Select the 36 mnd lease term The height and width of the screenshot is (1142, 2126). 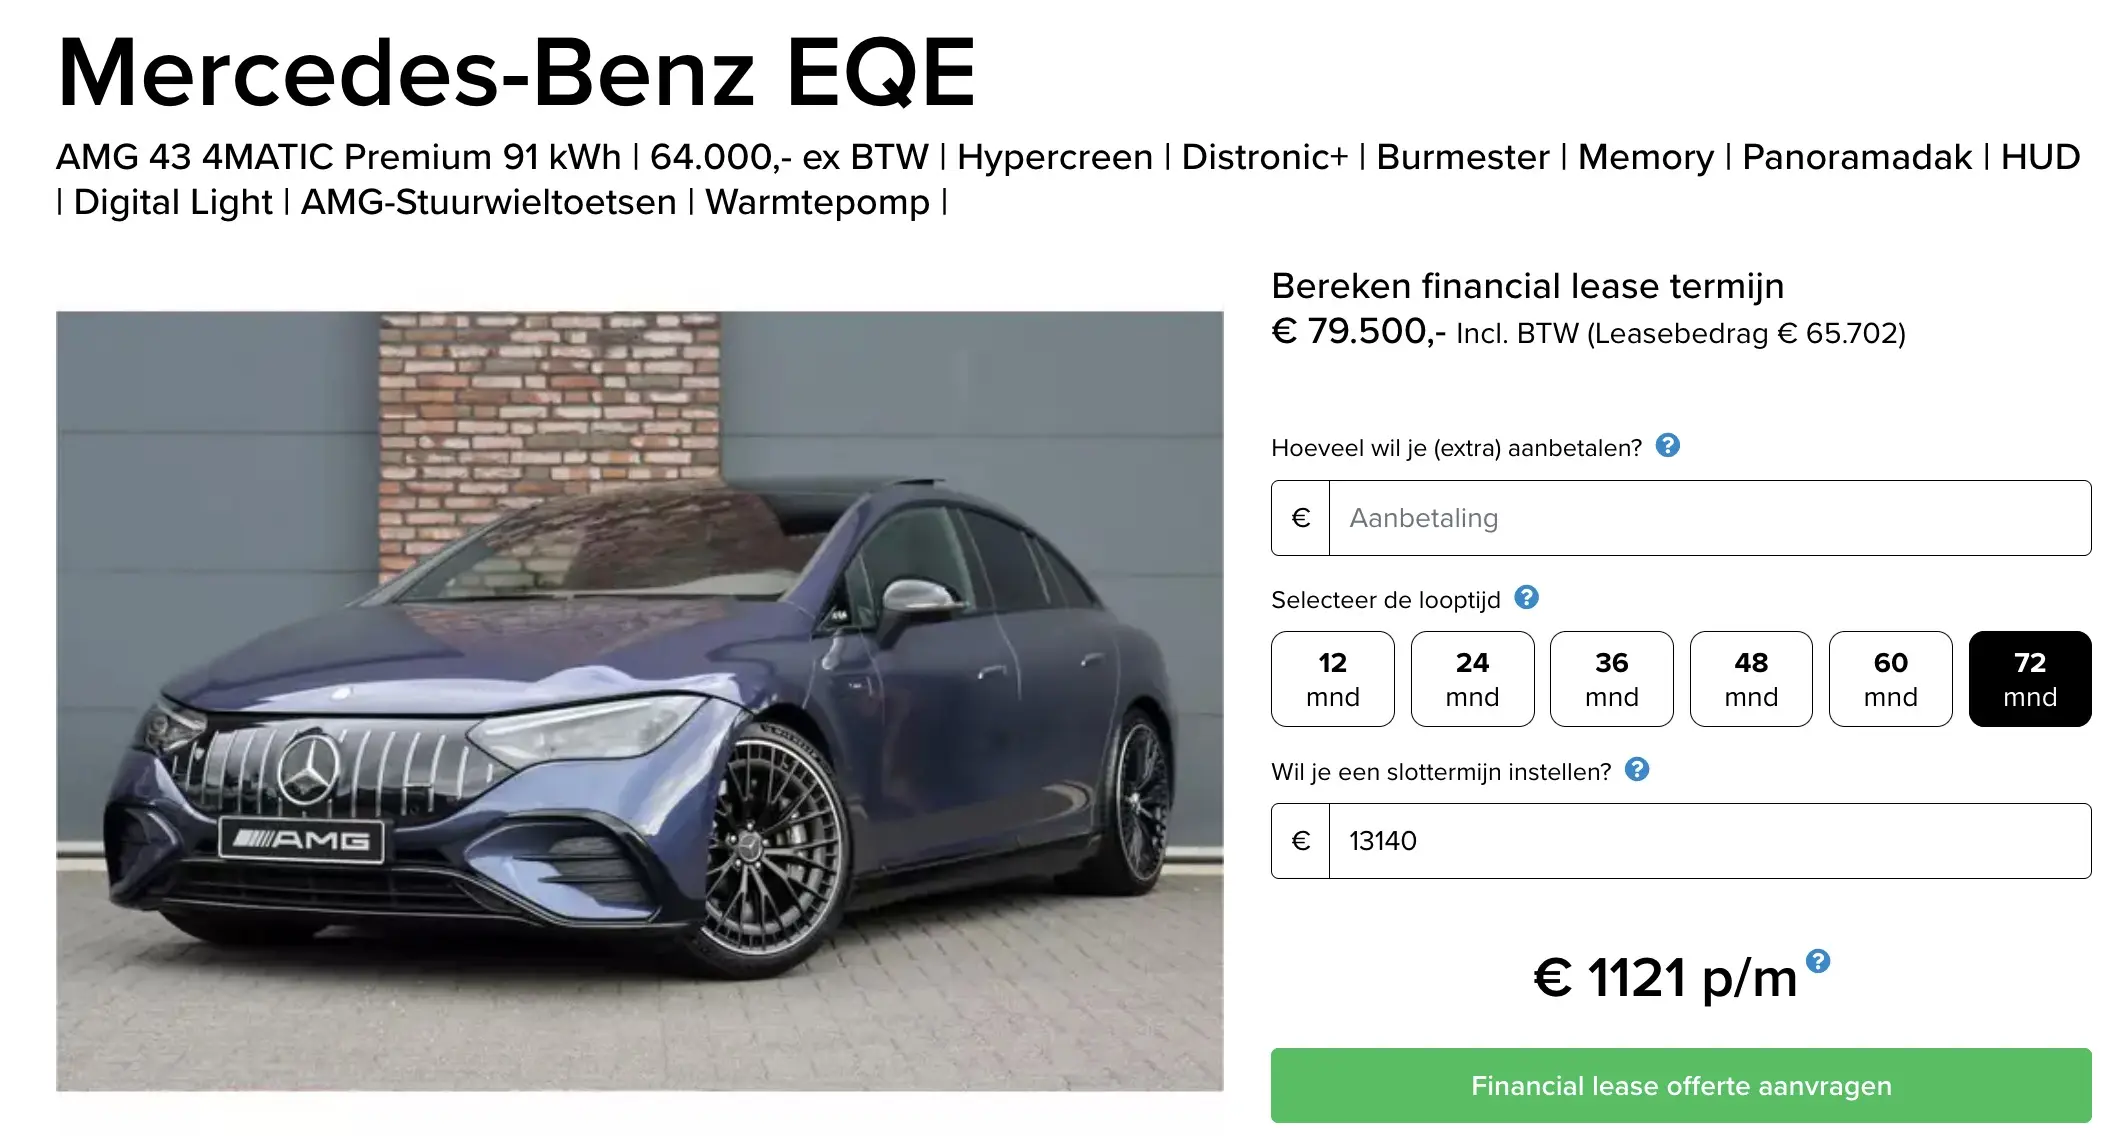point(1611,678)
